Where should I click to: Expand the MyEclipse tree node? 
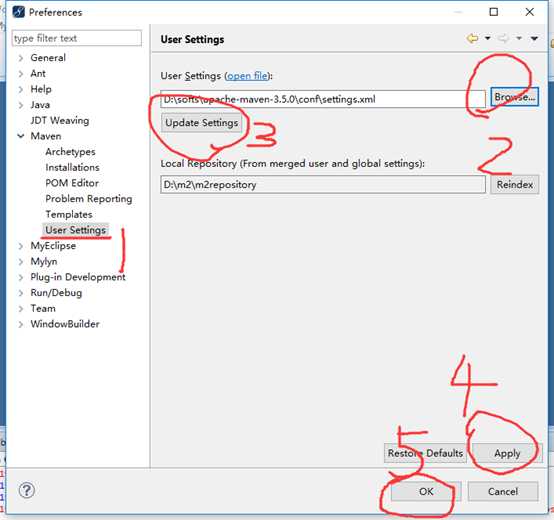coord(20,246)
